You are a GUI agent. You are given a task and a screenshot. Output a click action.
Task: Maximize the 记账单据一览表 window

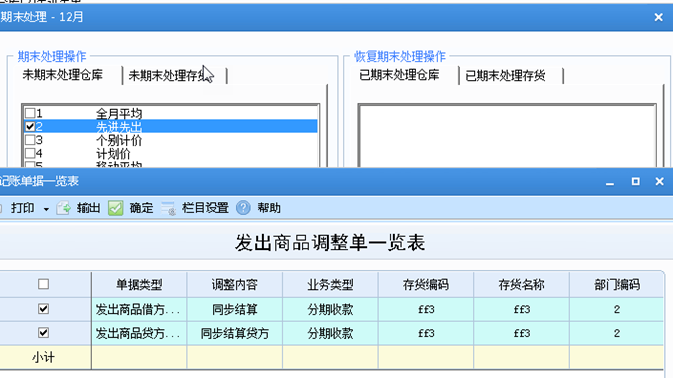[636, 181]
